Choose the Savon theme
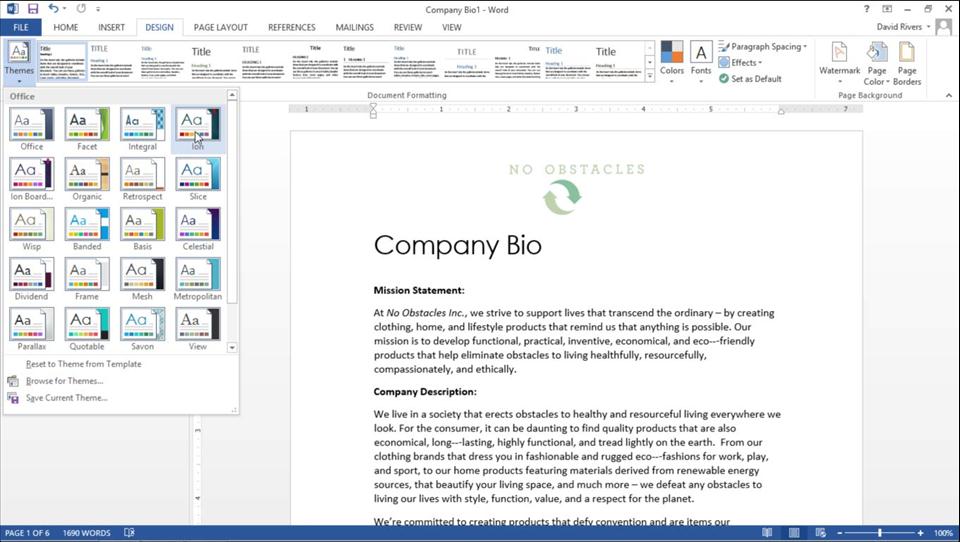The width and height of the screenshot is (960, 542). [142, 329]
